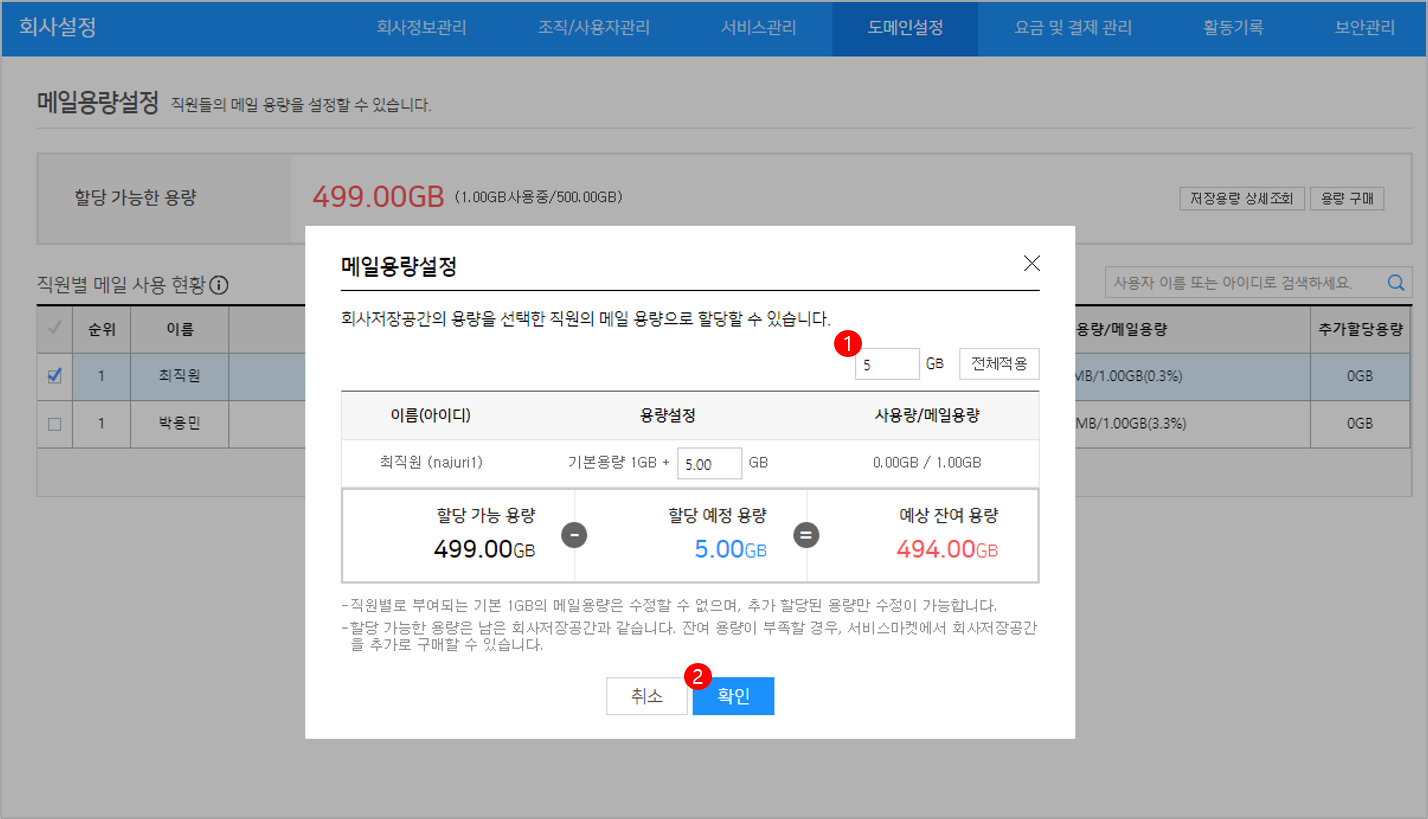Toggle checkbox for 최직원 row
The image size is (1428, 819).
click(x=55, y=376)
